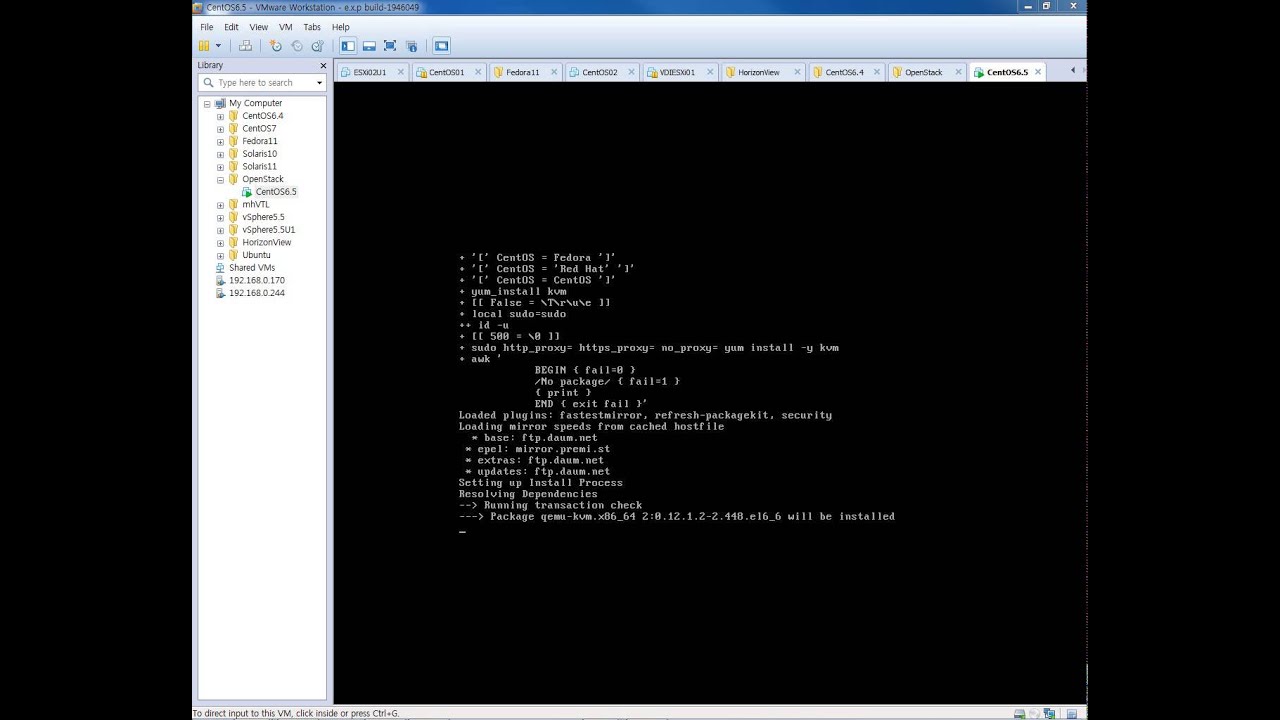Open the Help menu
1280x720 pixels.
pos(341,27)
